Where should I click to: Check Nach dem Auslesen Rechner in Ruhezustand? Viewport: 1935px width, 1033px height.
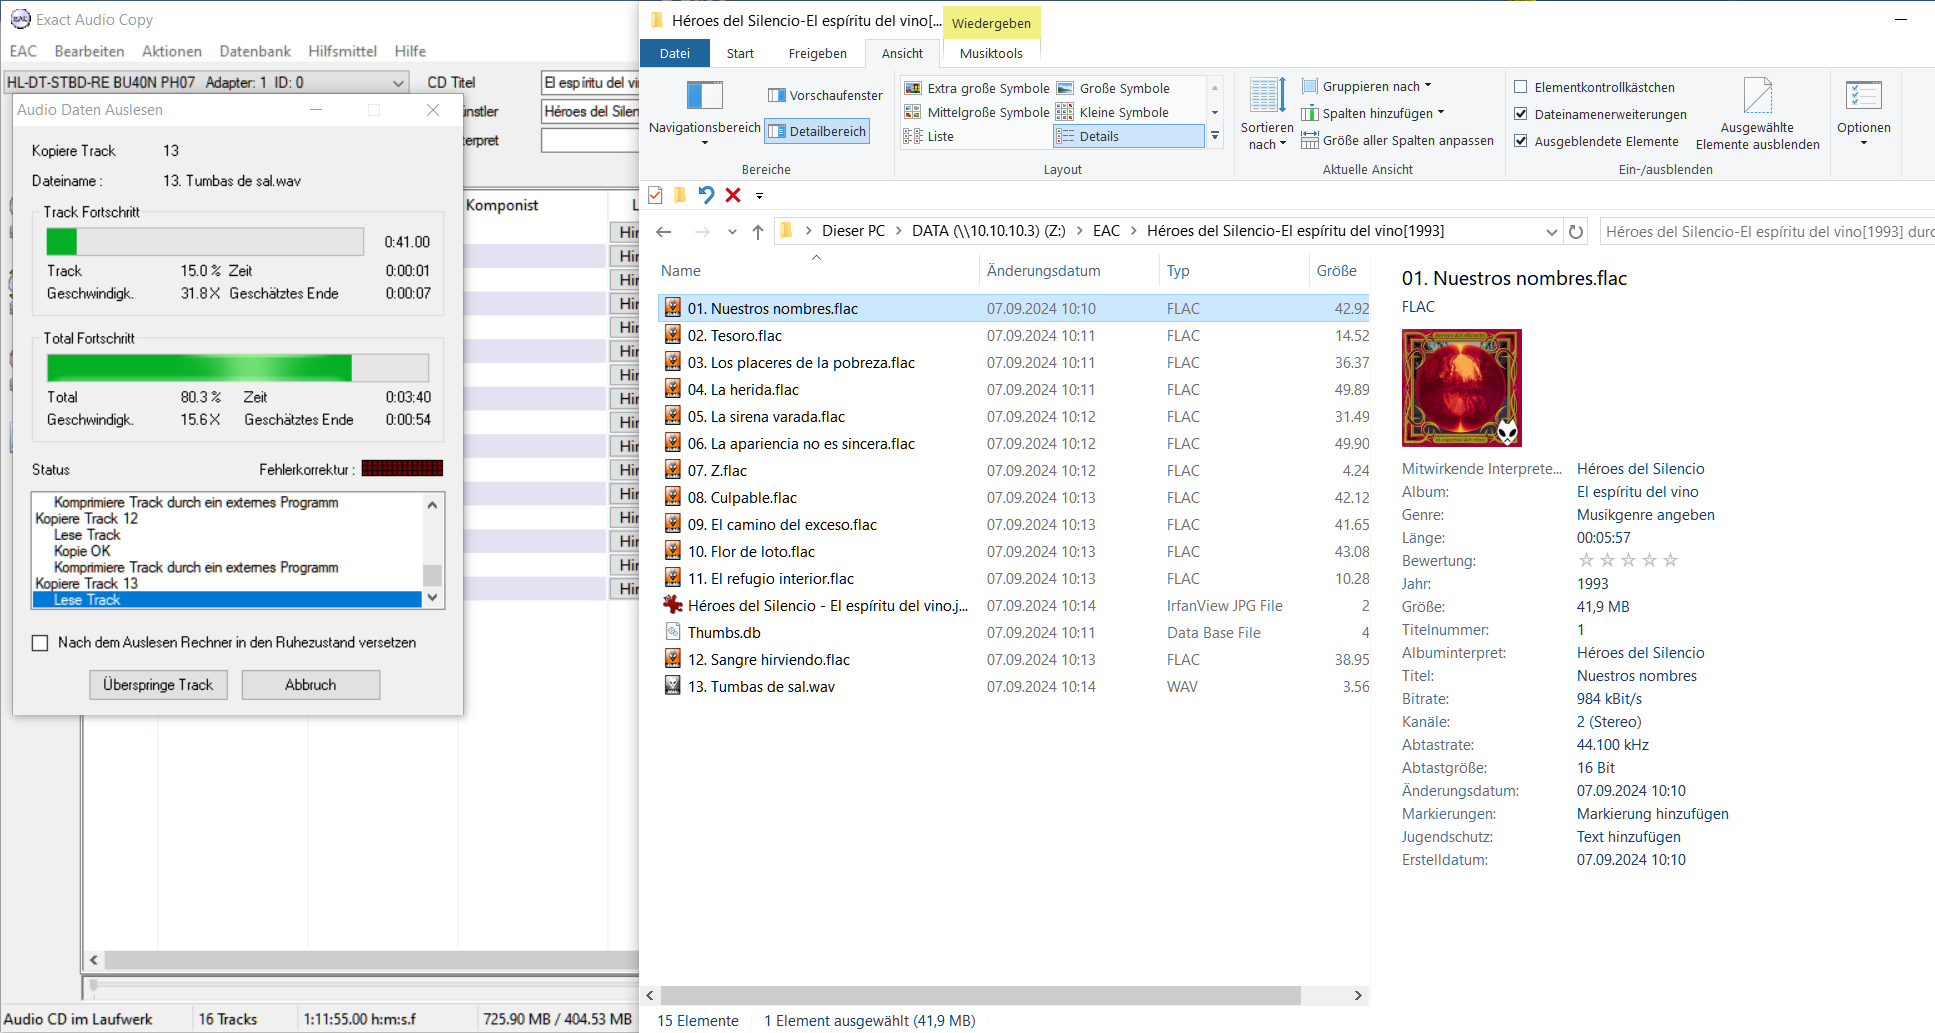click(x=40, y=643)
